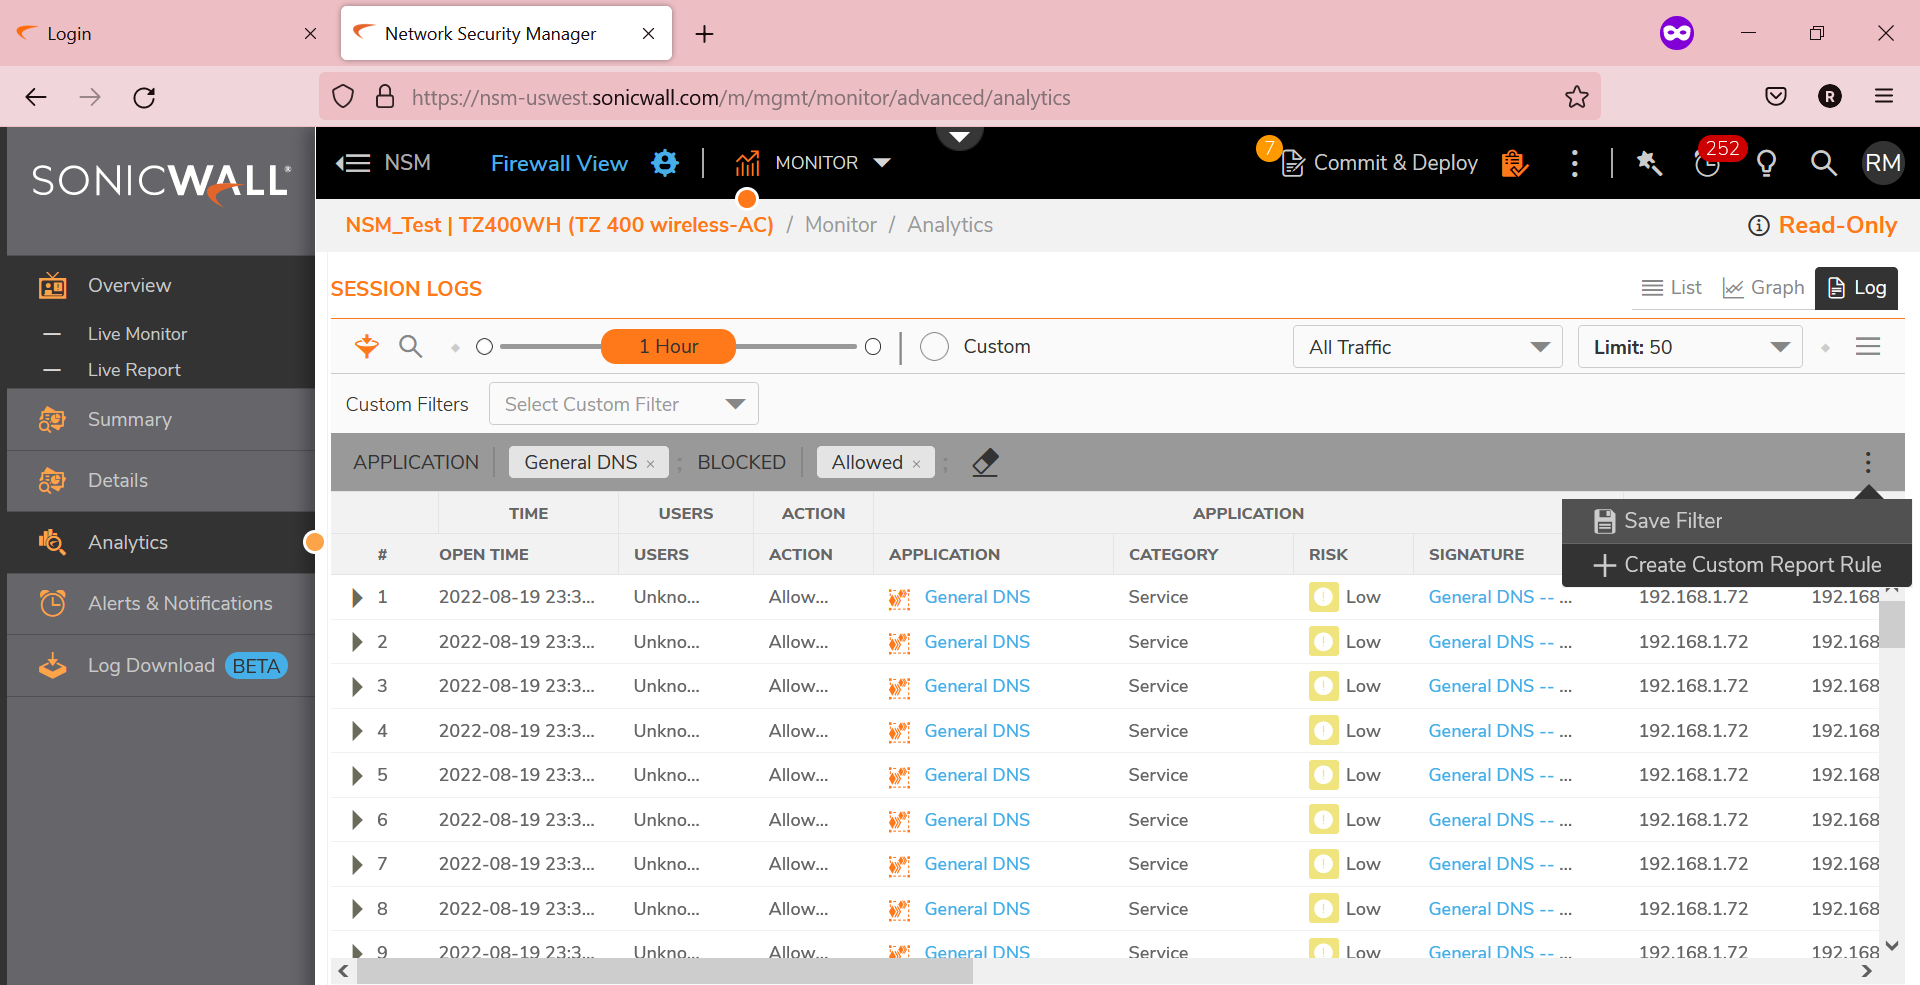The height and width of the screenshot is (985, 1920).
Task: Expand log row 5
Action: 357,776
